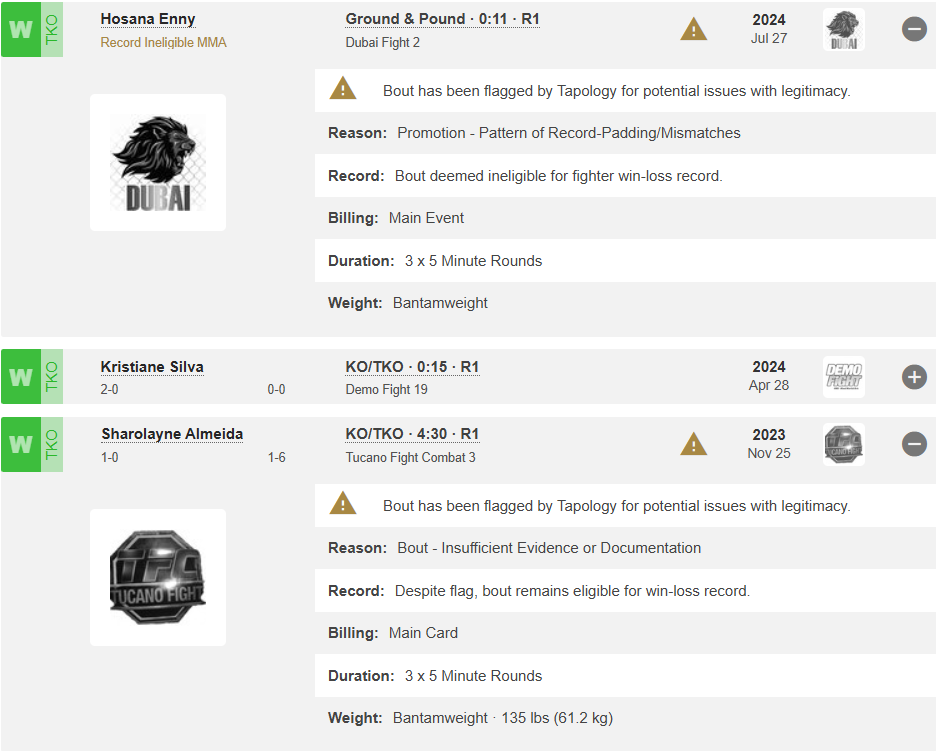Image resolution: width=936 pixels, height=751 pixels.
Task: Click Tucano Fight Combat 3 event name
Action: [411, 457]
